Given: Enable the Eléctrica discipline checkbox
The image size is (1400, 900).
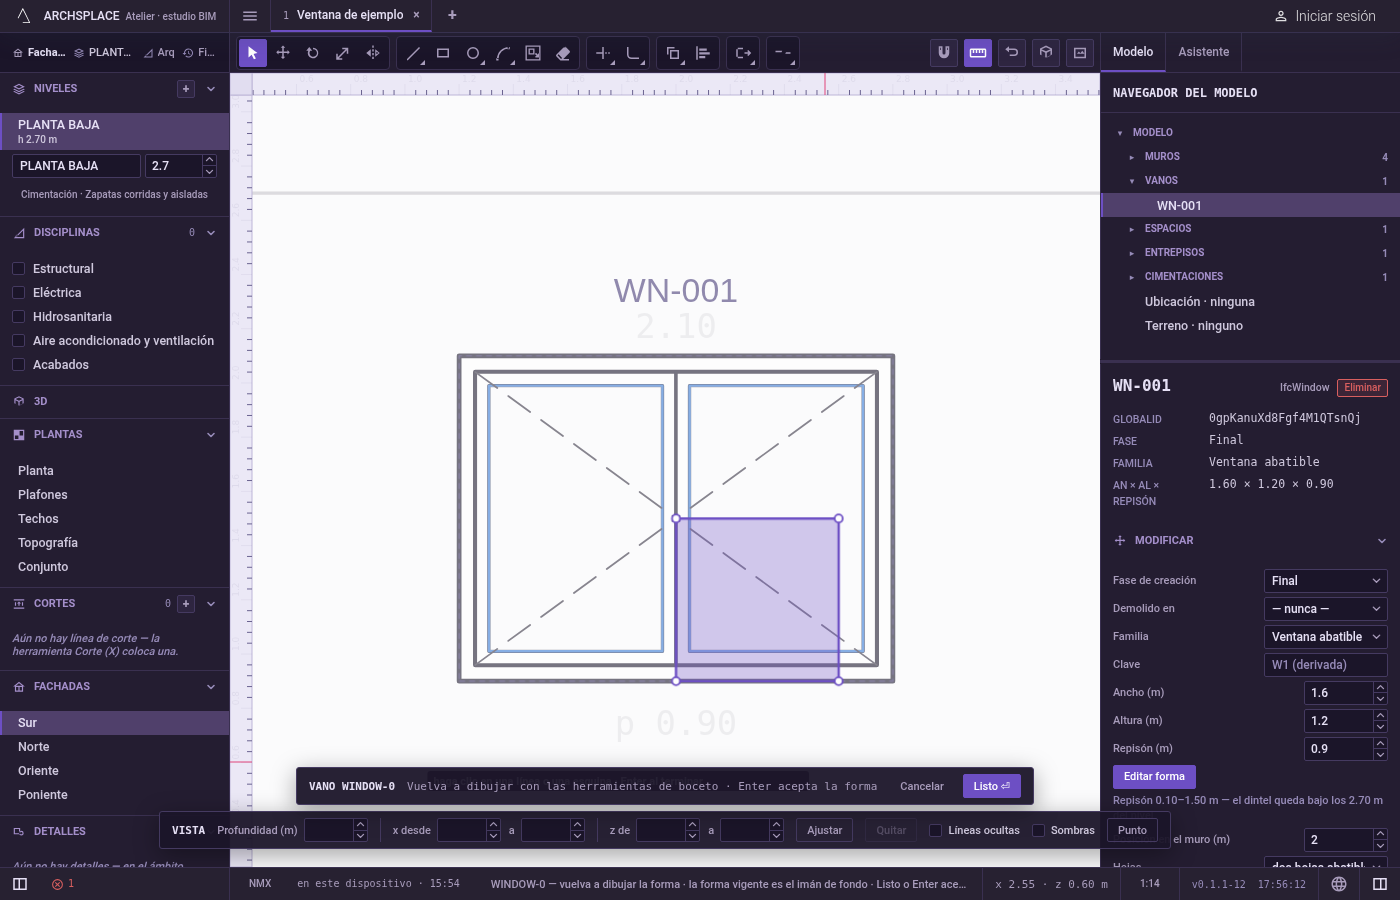Looking at the screenshot, I should [18, 293].
